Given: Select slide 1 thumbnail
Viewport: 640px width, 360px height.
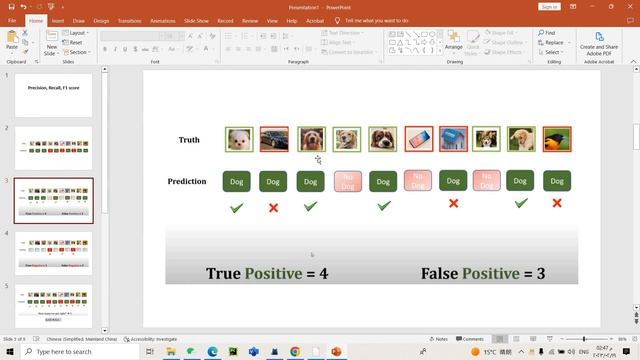Looking at the screenshot, I should (x=53, y=96).
